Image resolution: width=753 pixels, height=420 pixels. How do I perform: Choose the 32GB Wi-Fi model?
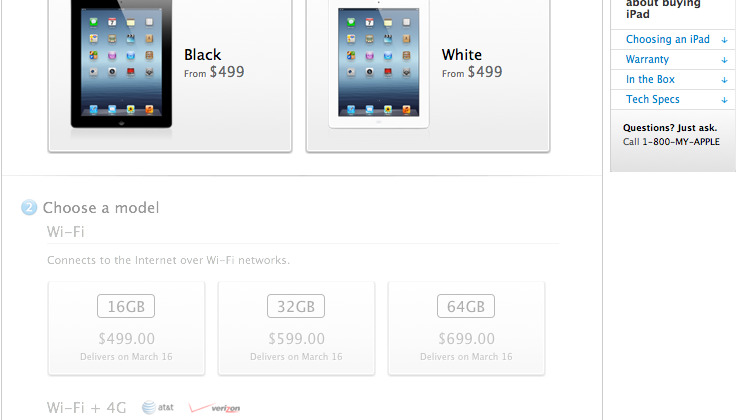coord(296,328)
